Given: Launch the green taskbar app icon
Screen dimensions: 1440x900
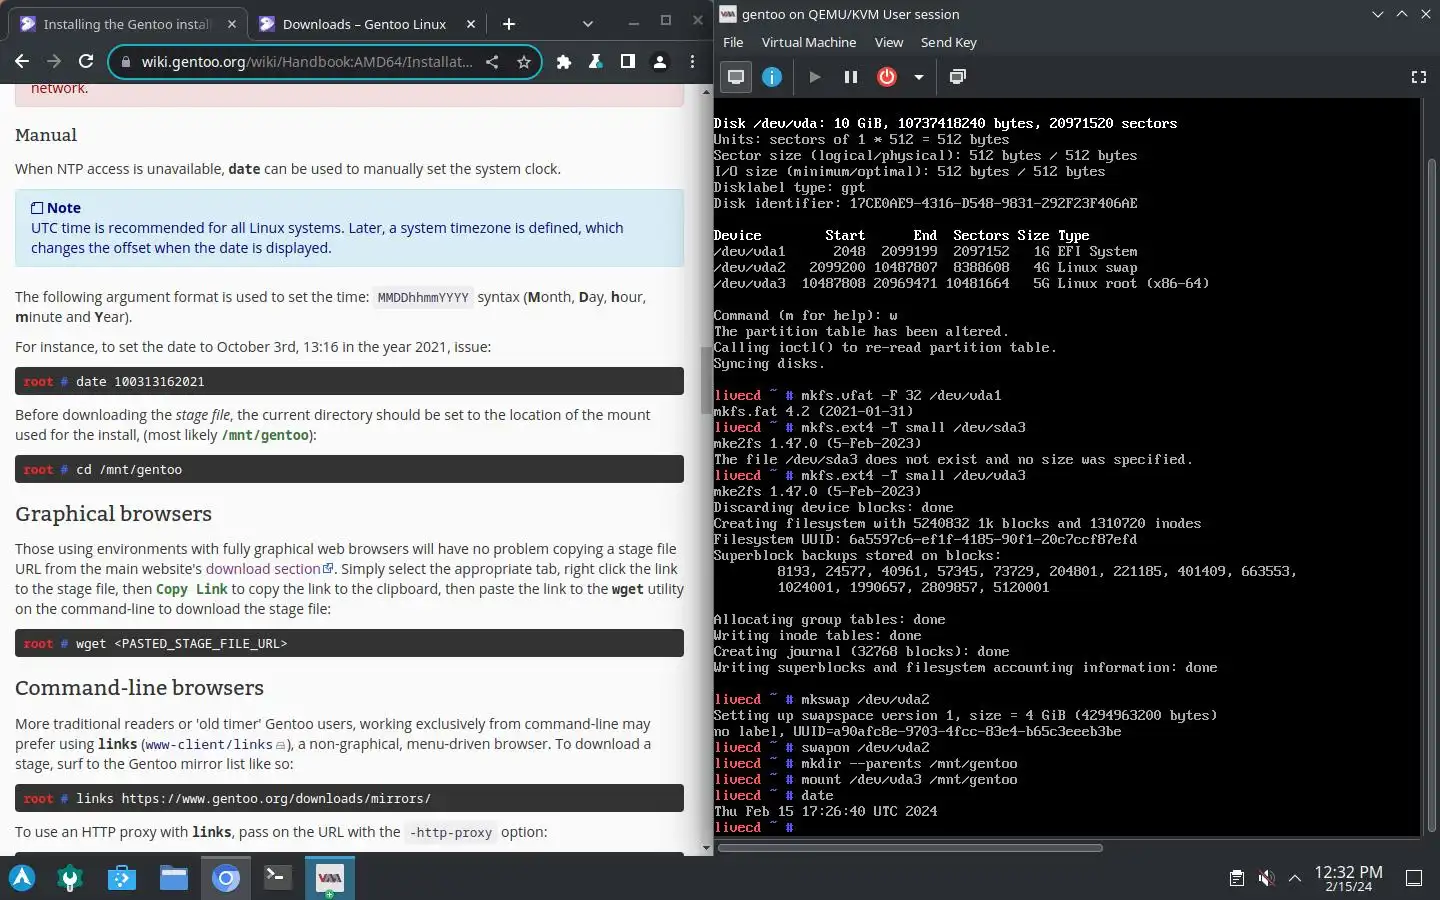Looking at the screenshot, I should coord(70,878).
